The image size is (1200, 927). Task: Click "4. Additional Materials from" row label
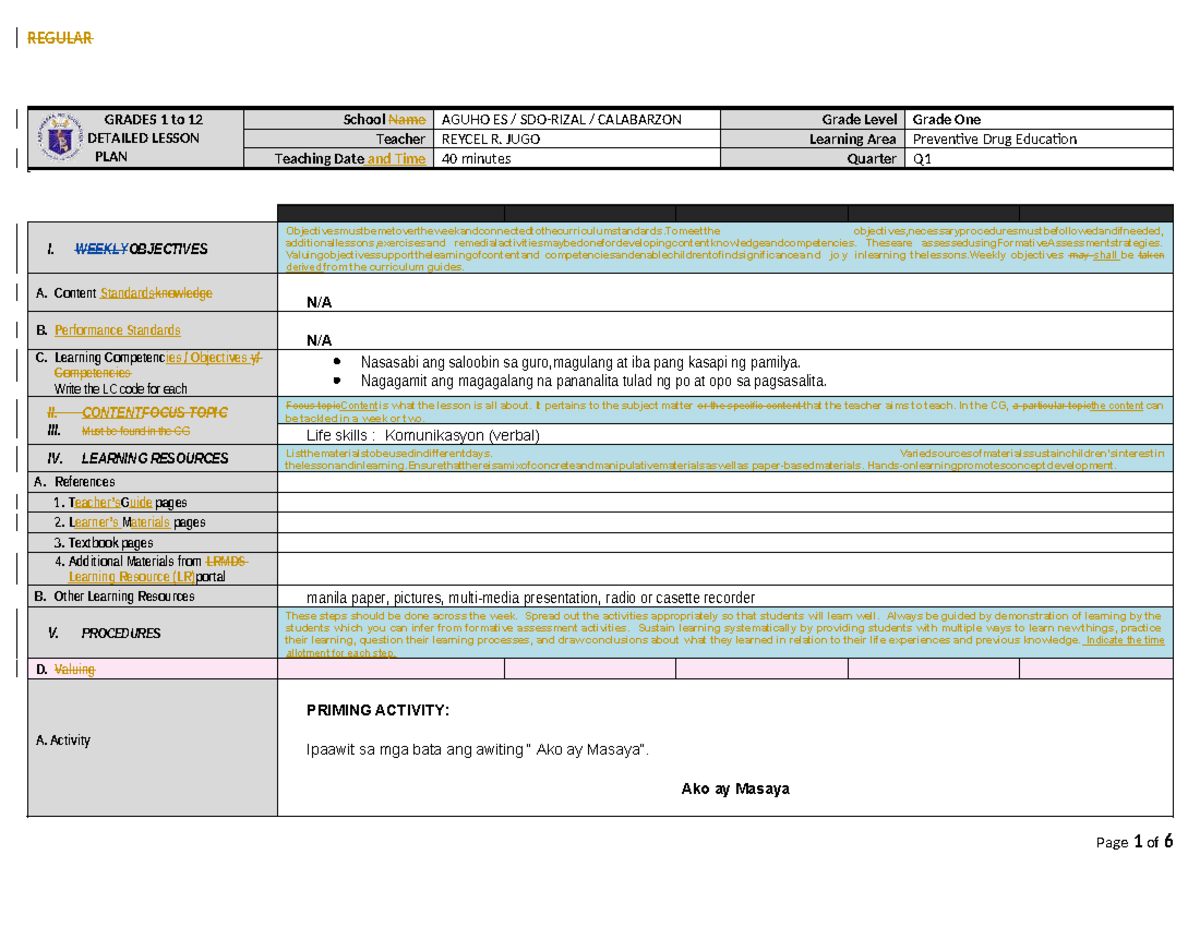[x=153, y=569]
